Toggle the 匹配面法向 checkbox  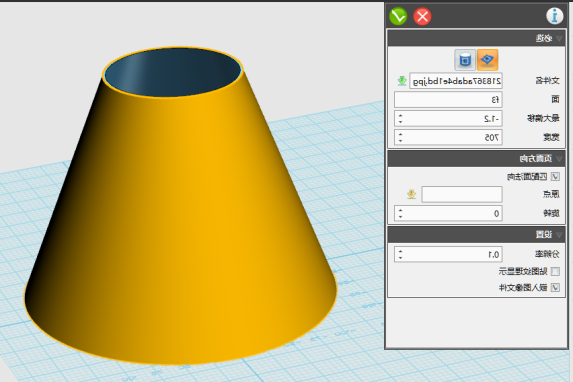coord(555,177)
